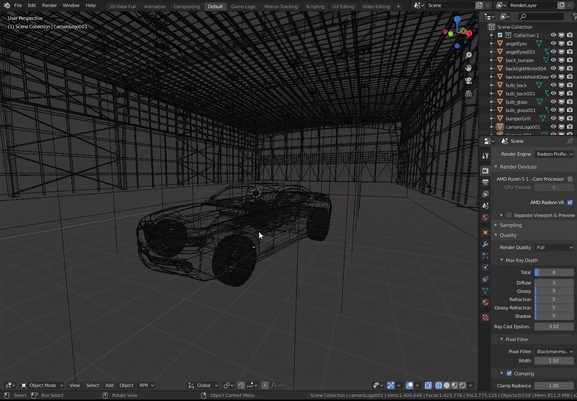This screenshot has height=401, width=577.
Task: Open the viewport Add menu
Action: pos(109,385)
